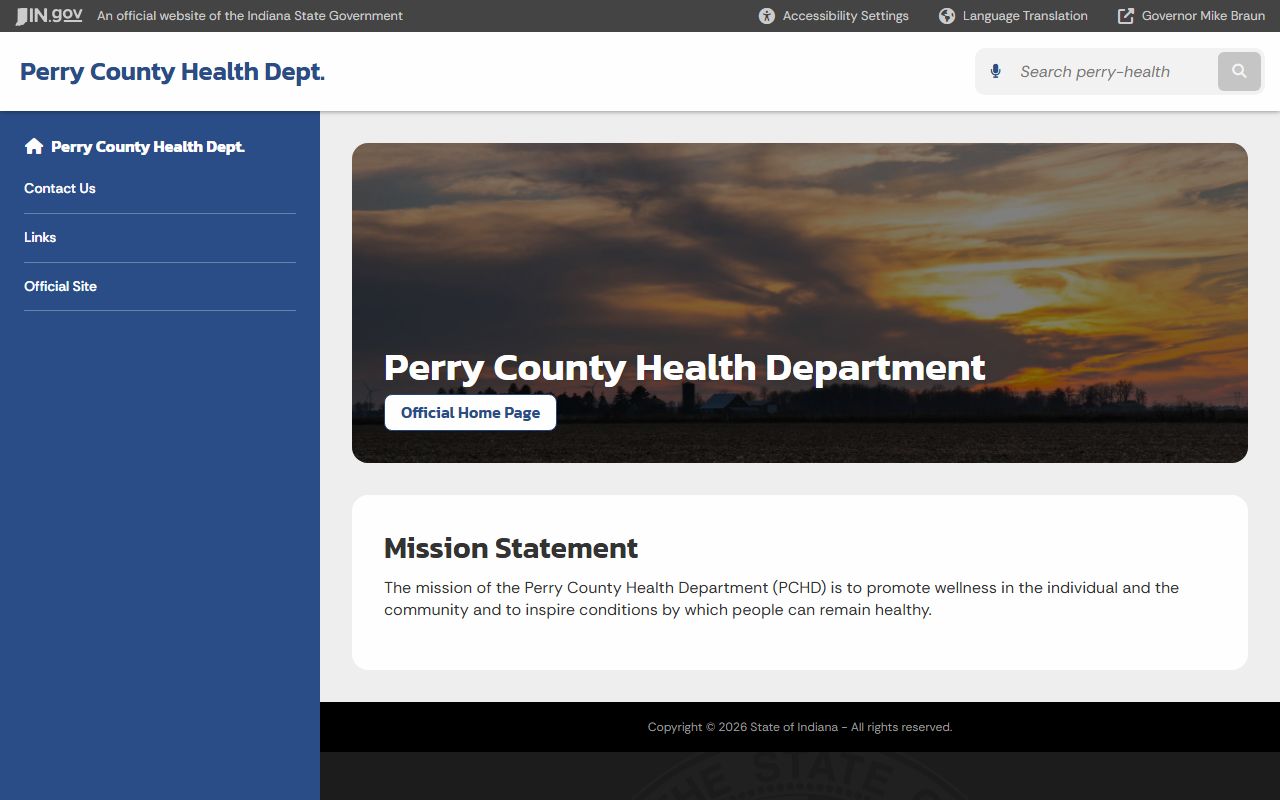Click the globe icon for translation
Viewport: 1280px width, 800px height.
947,16
